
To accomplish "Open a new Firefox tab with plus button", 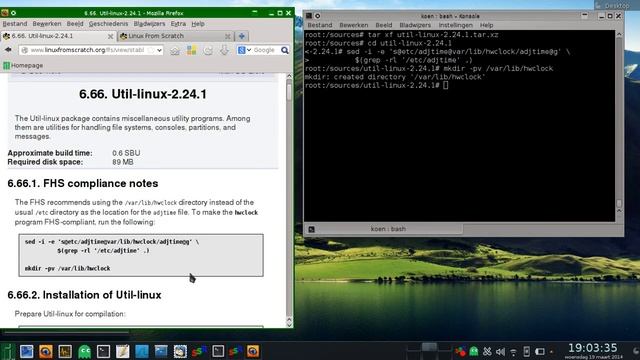I will (242, 36).
